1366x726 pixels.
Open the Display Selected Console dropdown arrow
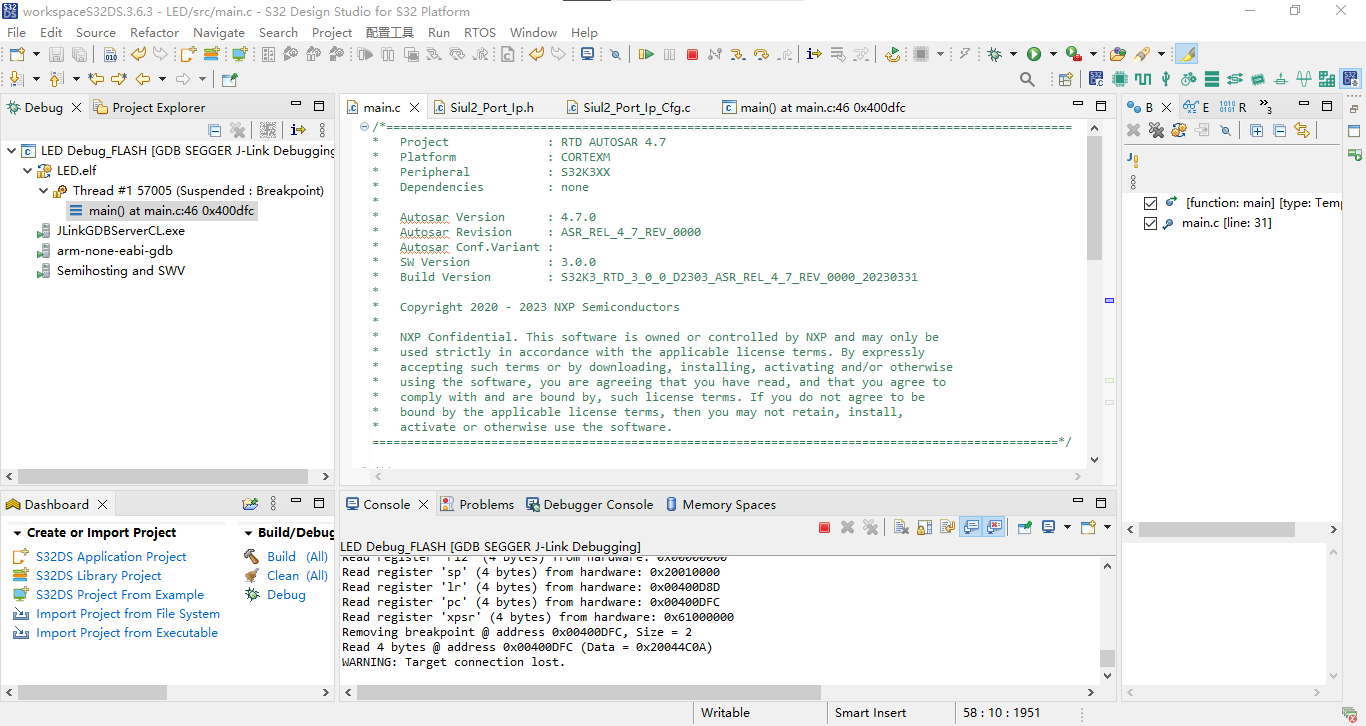pyautogui.click(x=1067, y=527)
